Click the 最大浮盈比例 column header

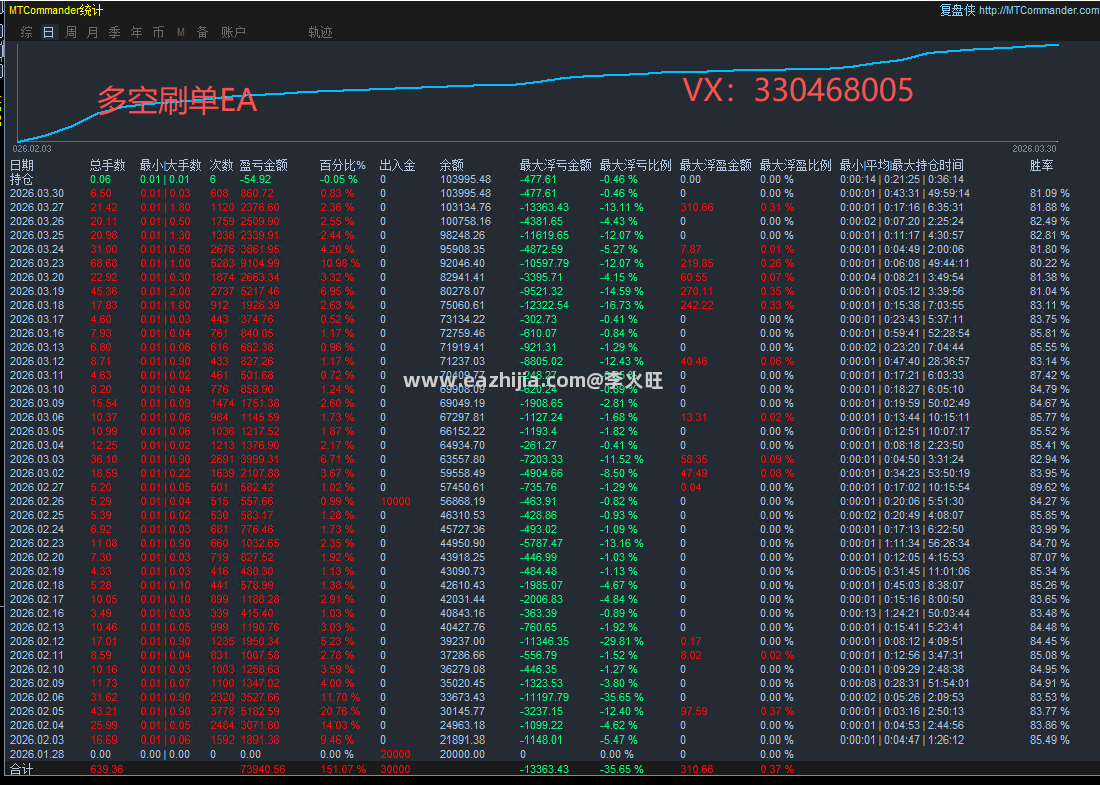tap(795, 166)
